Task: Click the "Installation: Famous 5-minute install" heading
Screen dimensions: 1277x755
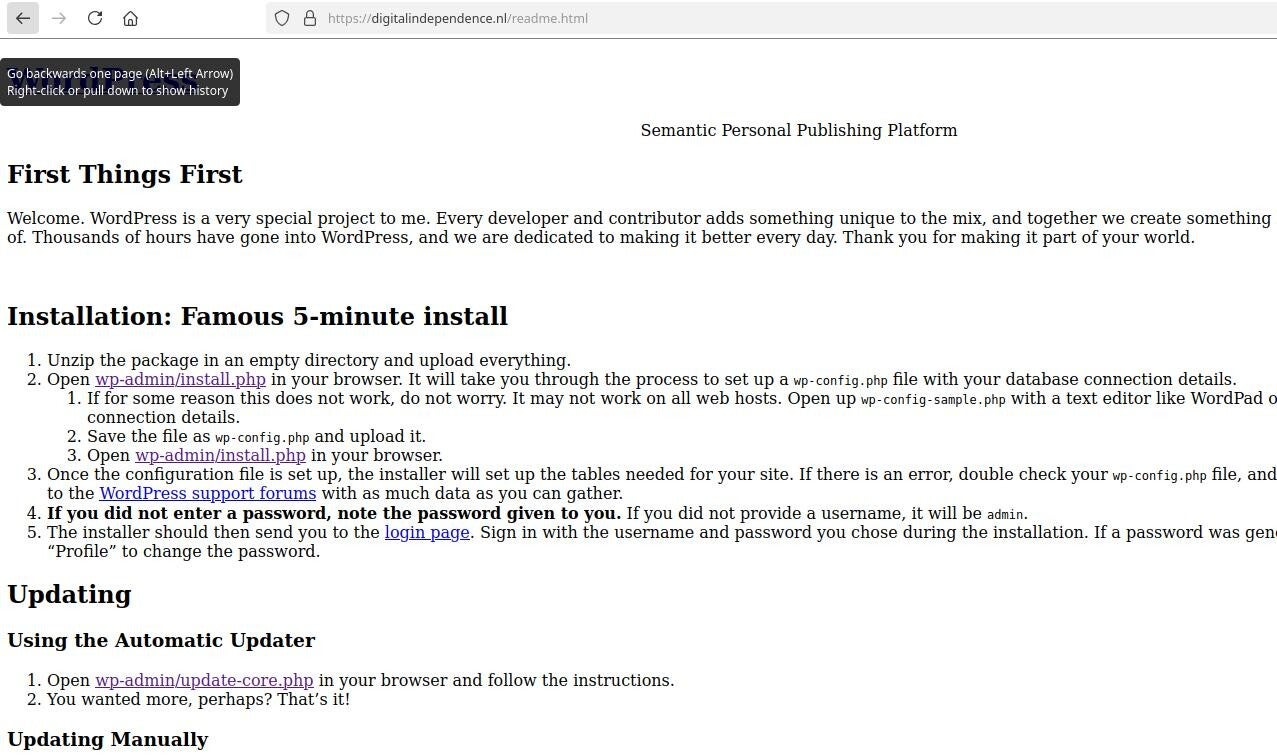Action: coord(257,317)
